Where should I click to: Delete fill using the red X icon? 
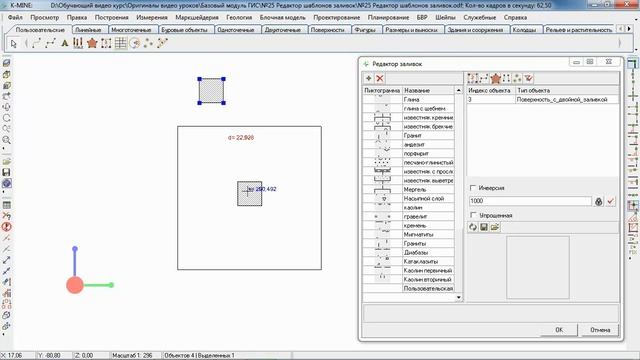point(380,78)
